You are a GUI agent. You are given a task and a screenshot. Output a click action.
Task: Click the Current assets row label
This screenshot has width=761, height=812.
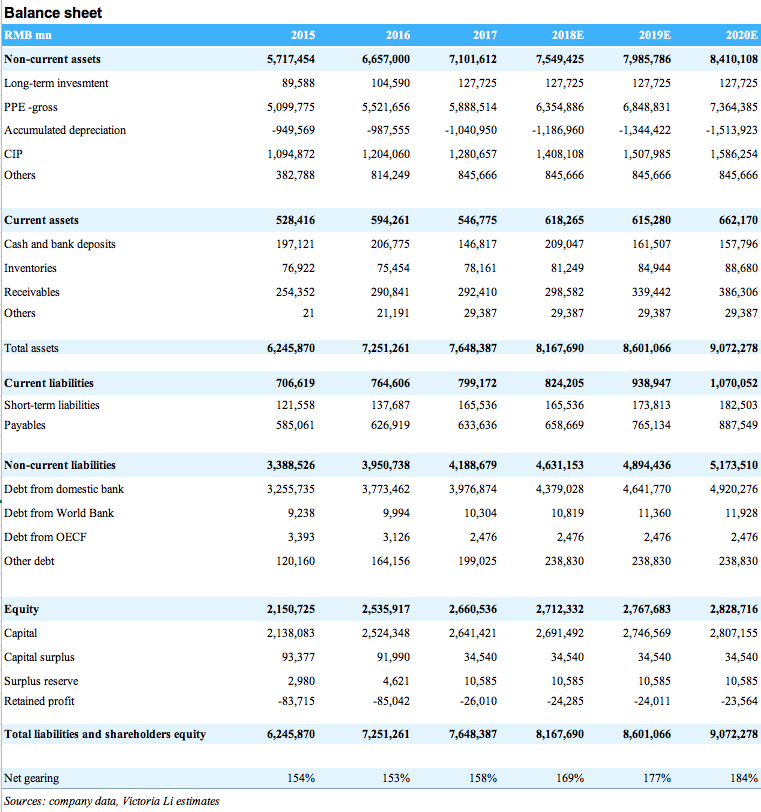[x=41, y=220]
